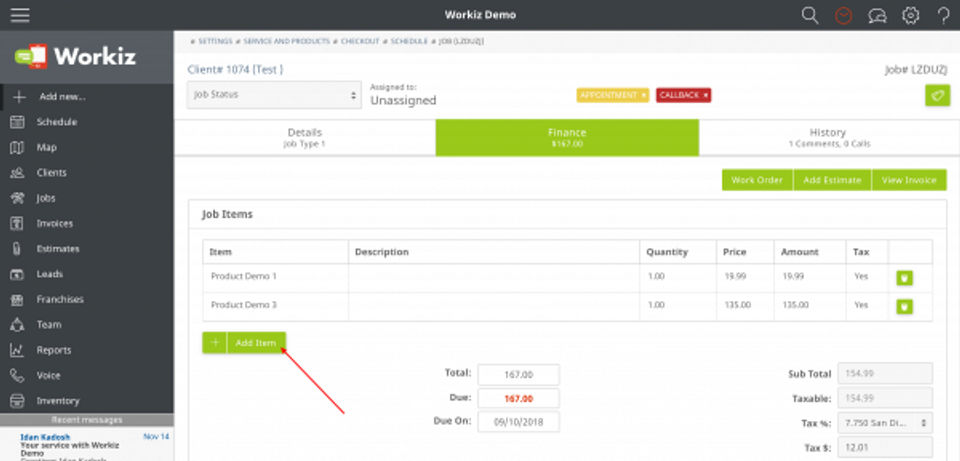960x461 pixels.
Task: Open the chat messages icon
Action: point(877,15)
